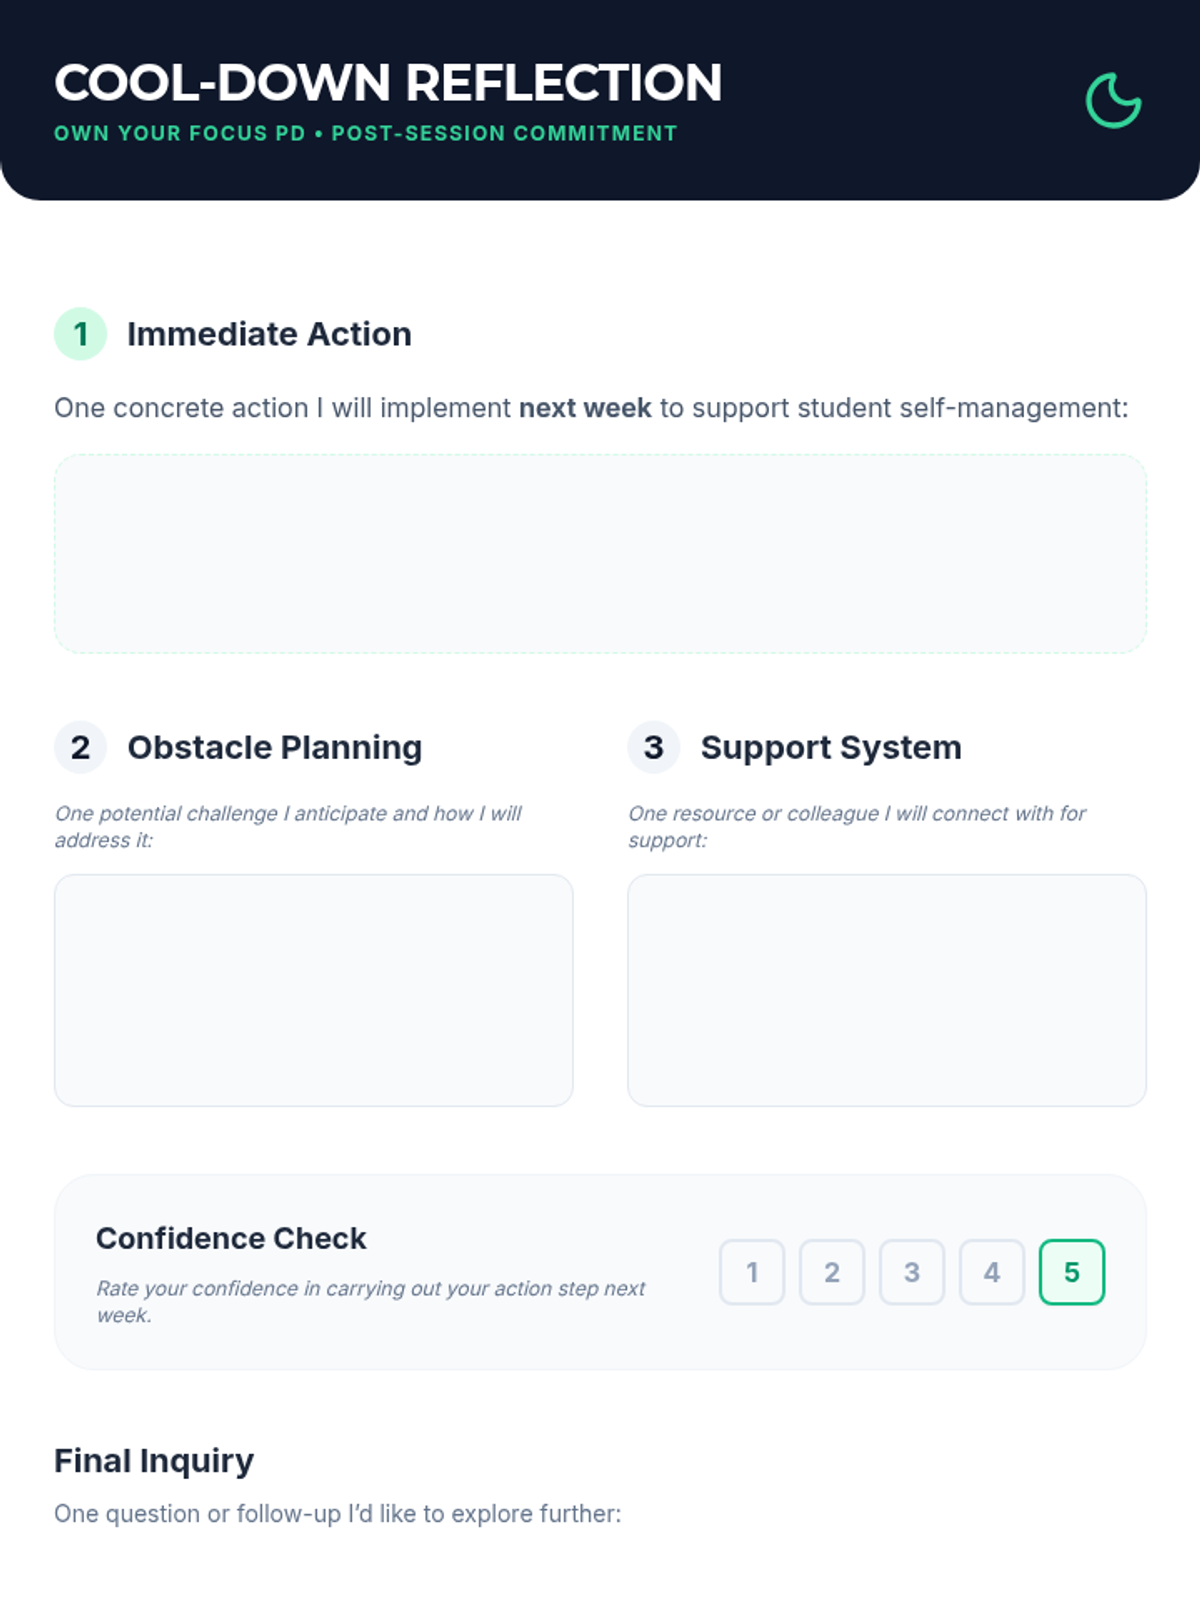The image size is (1200, 1600).
Task: Select confidence rating 2
Action: (832, 1272)
